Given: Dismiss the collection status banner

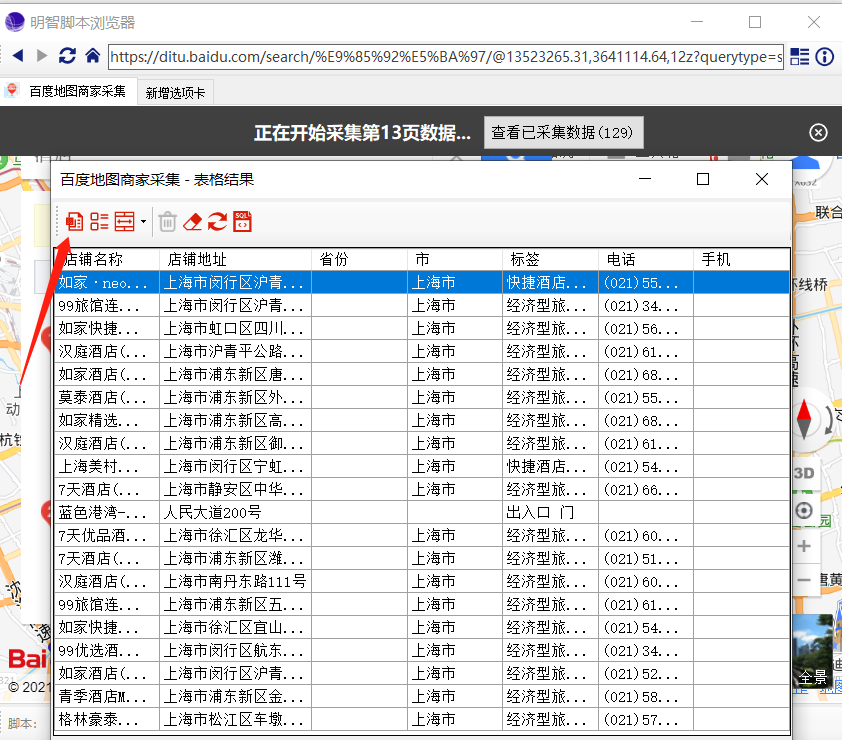Looking at the screenshot, I should click(818, 132).
